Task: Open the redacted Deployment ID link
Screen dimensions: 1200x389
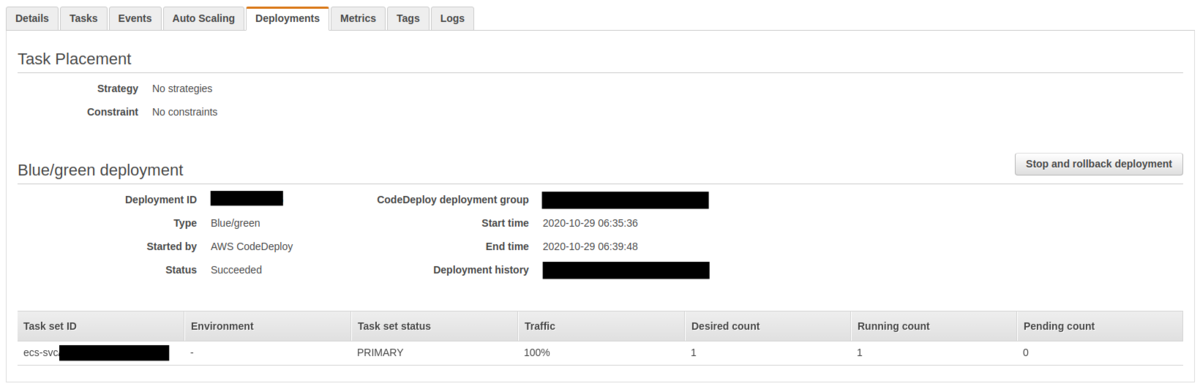Action: 247,199
